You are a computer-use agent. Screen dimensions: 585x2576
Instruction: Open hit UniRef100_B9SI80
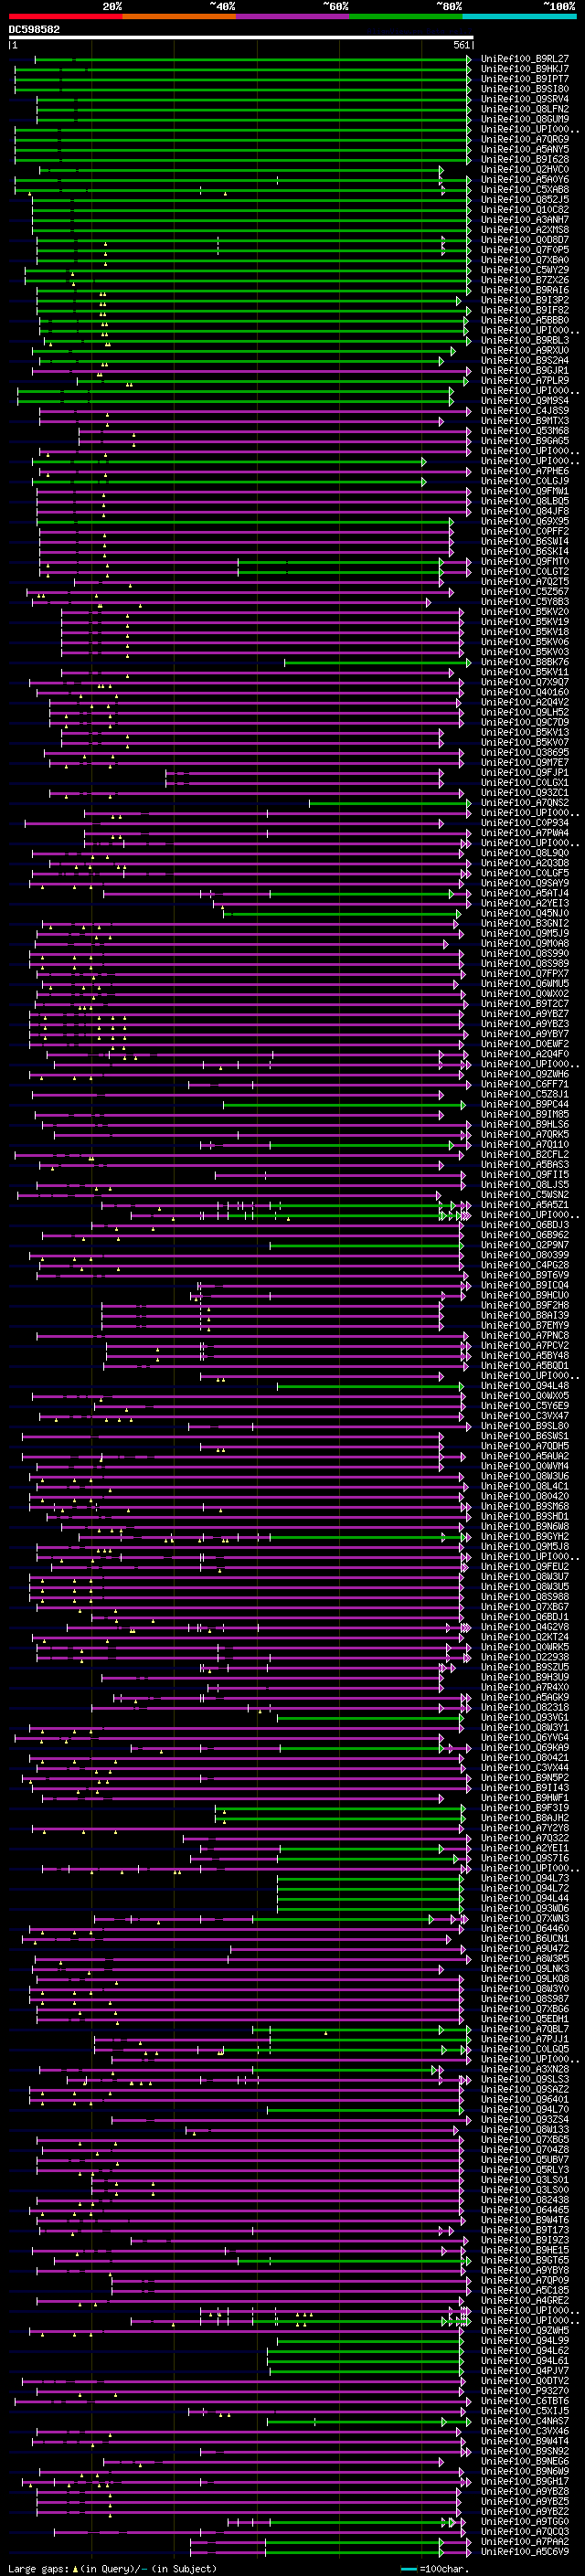tap(524, 89)
